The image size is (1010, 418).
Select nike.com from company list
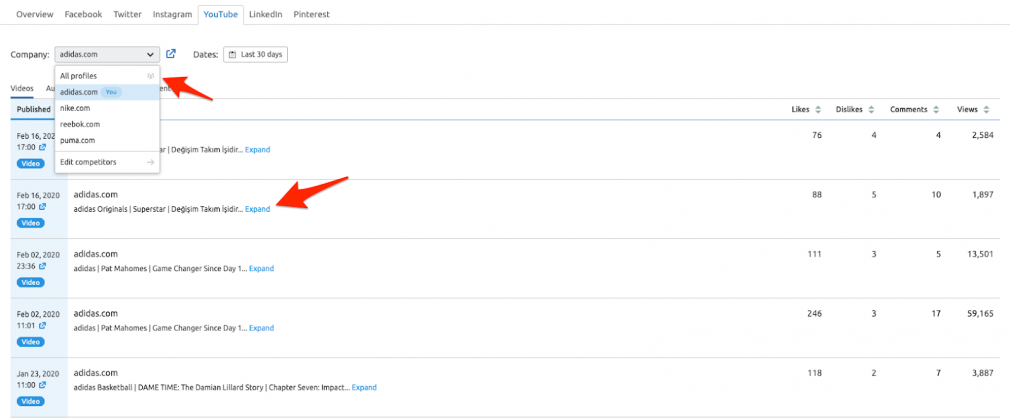coord(107,108)
